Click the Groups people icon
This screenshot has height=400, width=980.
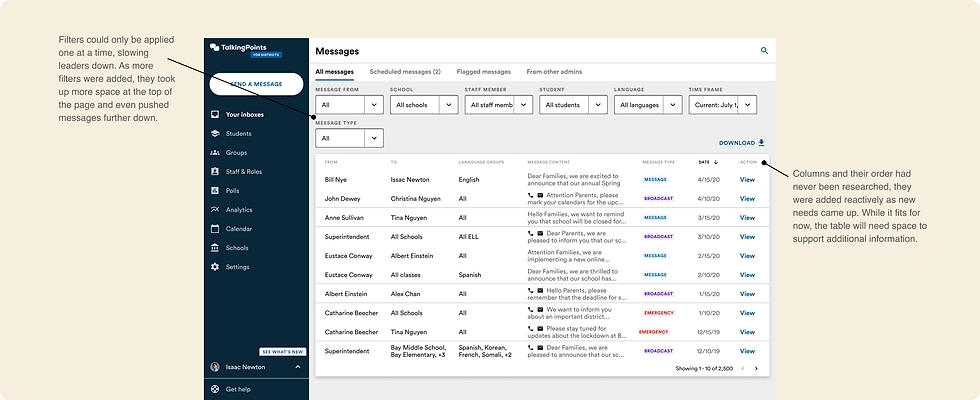pos(214,152)
